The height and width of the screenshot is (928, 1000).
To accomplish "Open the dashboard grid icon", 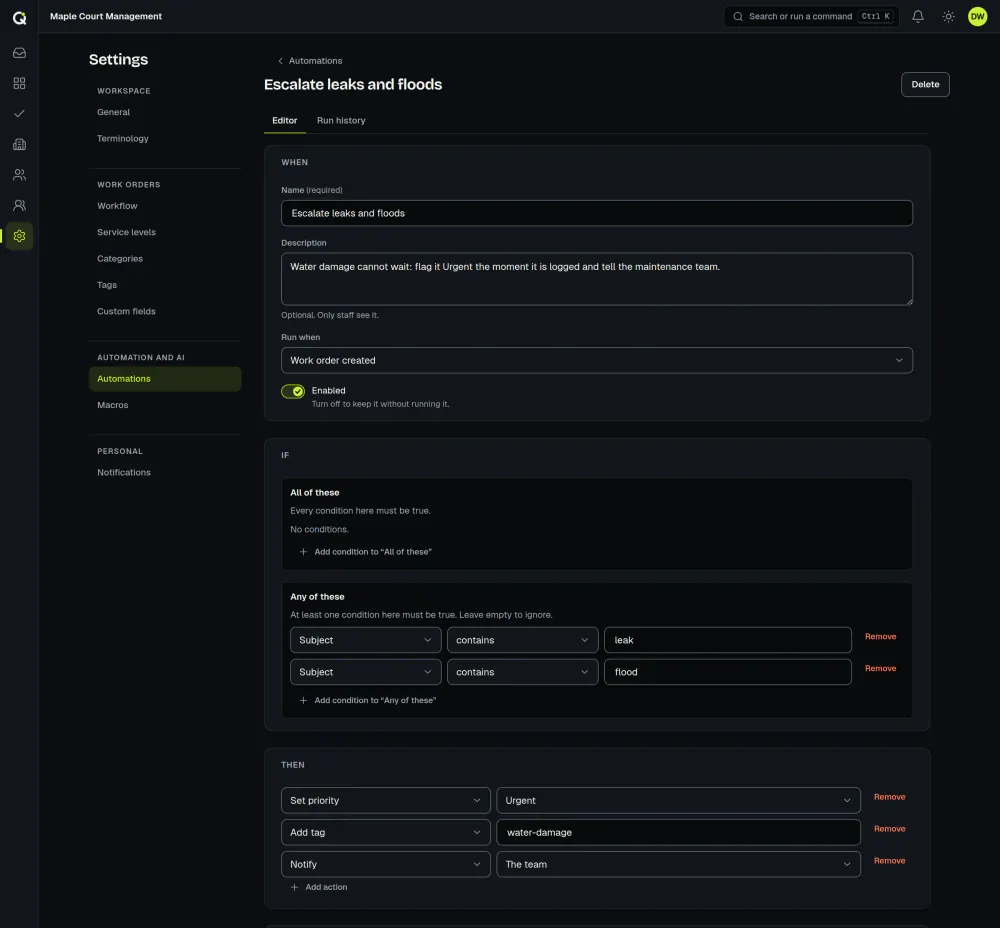I will tap(19, 84).
